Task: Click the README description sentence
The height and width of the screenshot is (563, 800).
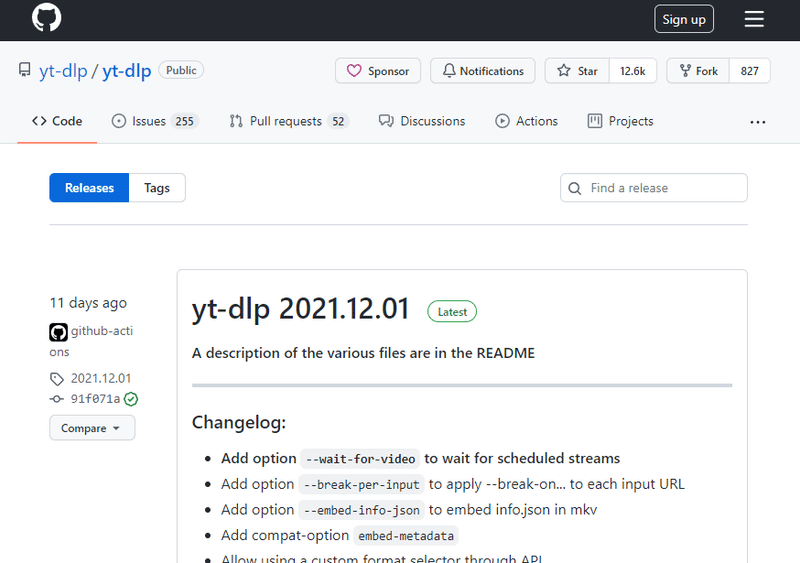Action: (x=363, y=353)
